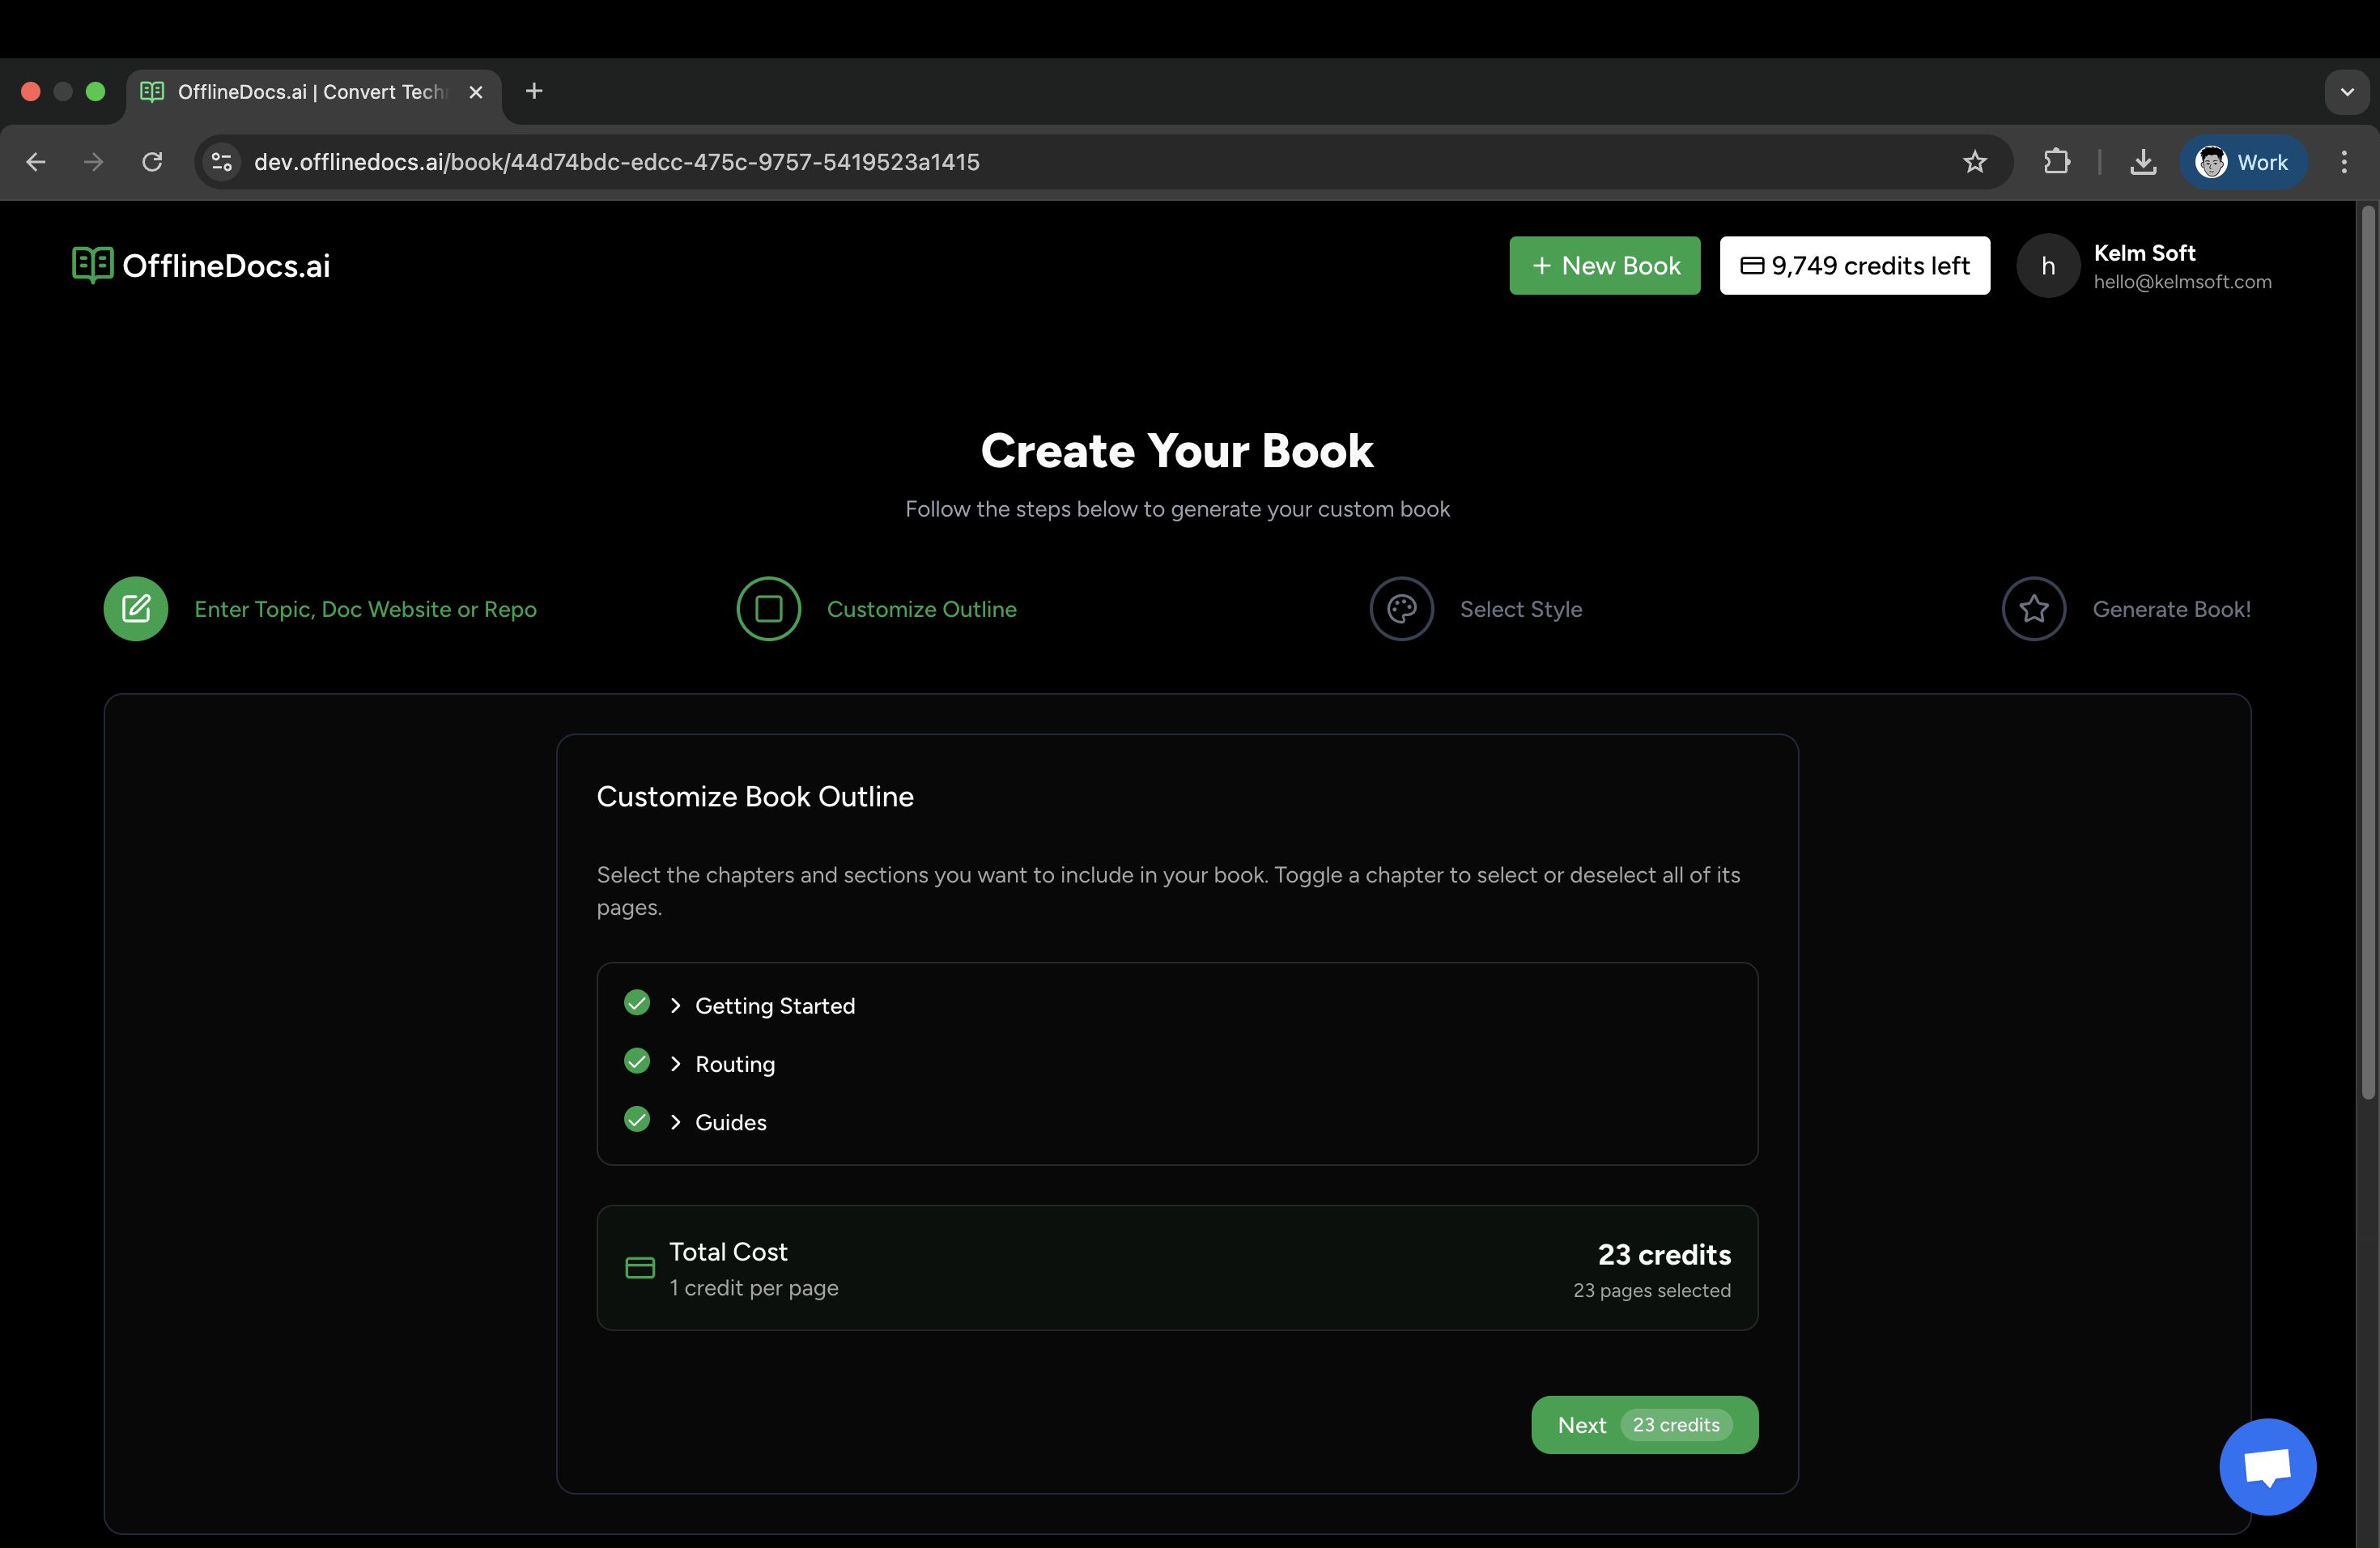Image resolution: width=2380 pixels, height=1548 pixels.
Task: Open the browser downloads icon
Action: click(x=2144, y=162)
